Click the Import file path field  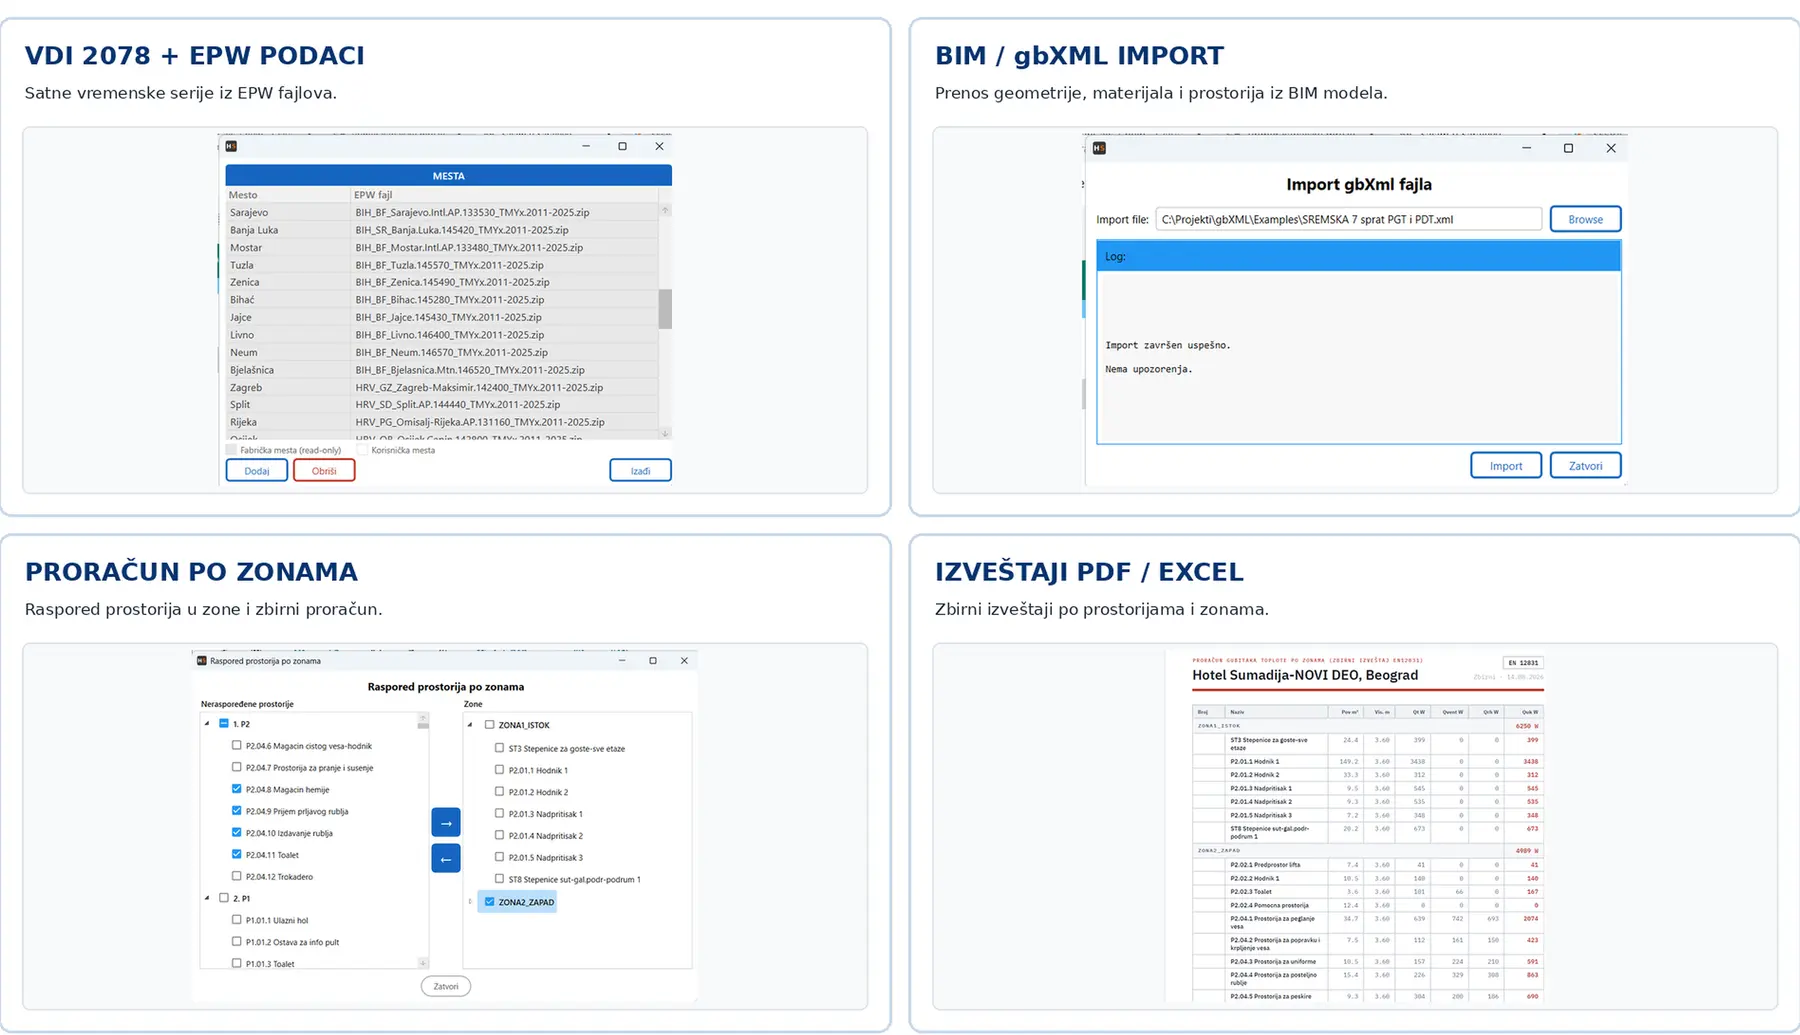pyautogui.click(x=1349, y=219)
